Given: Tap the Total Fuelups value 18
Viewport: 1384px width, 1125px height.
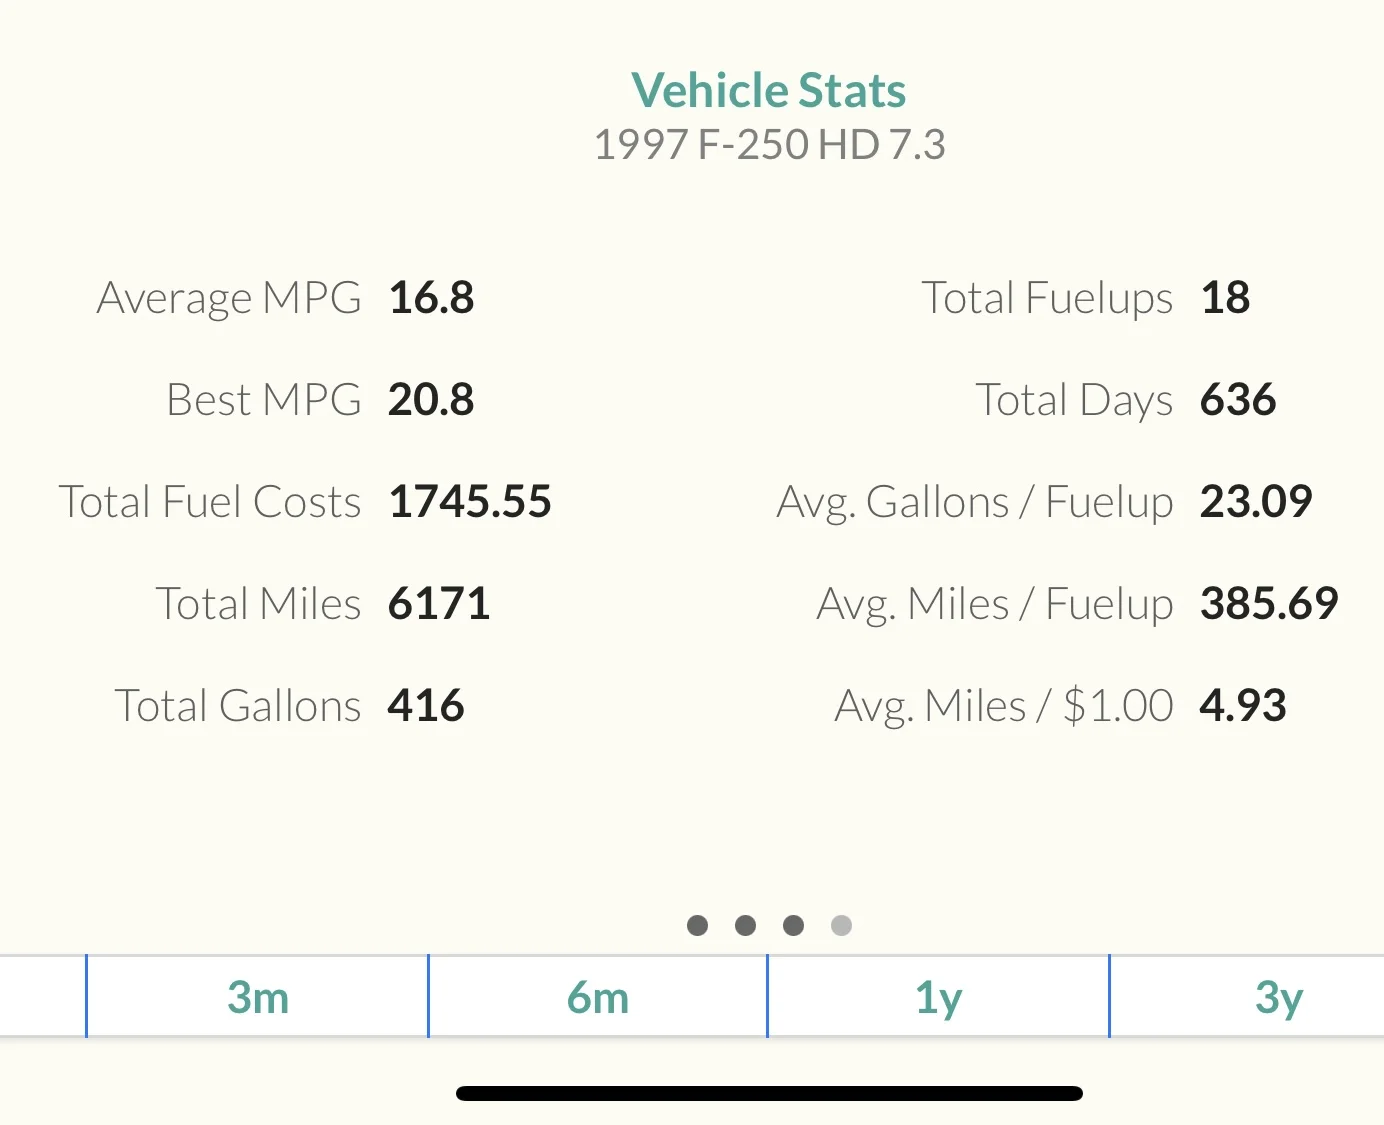Looking at the screenshot, I should pos(1225,298).
